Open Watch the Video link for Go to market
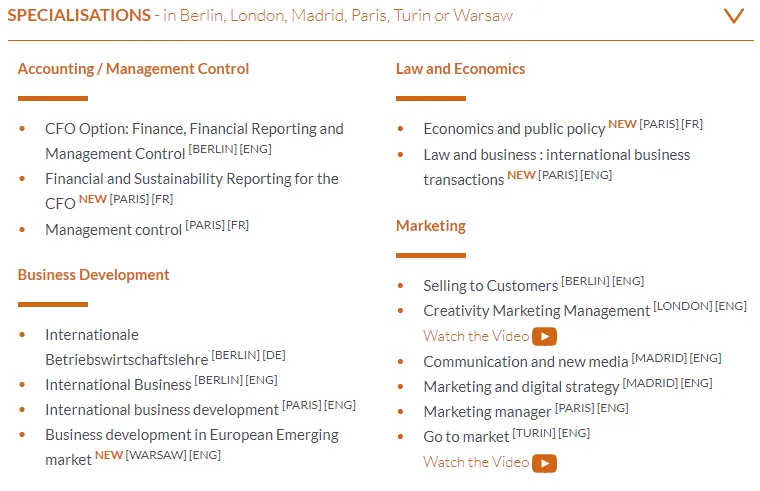This screenshot has height=491, width=760. [x=476, y=462]
